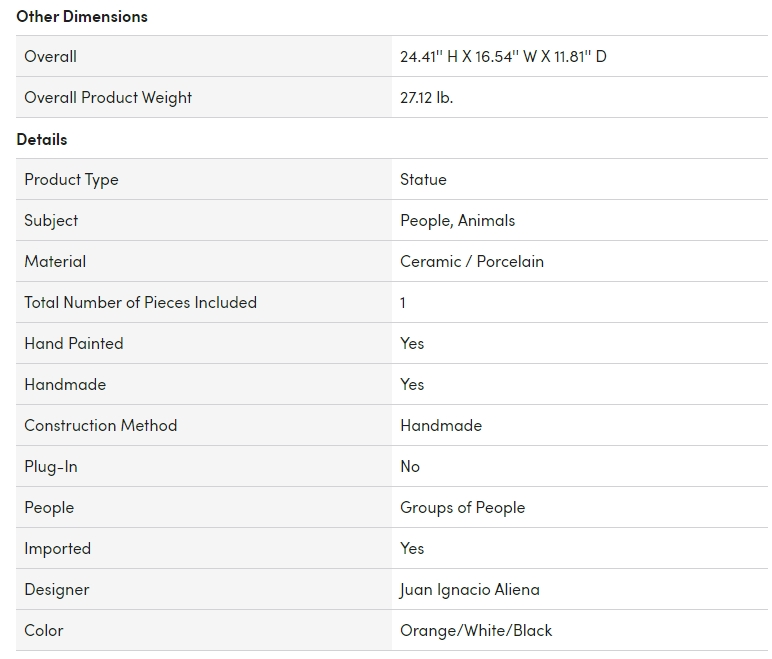Click the Statue value

[423, 180]
